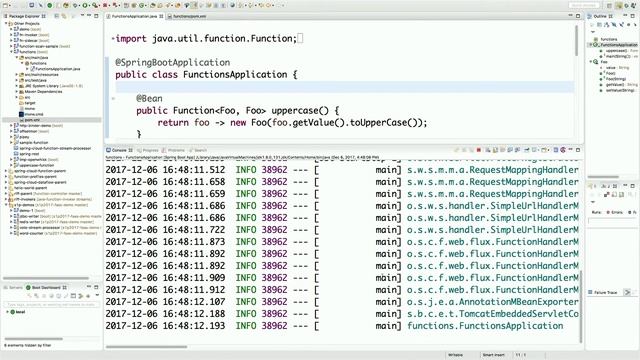The width and height of the screenshot is (640, 360).
Task: Collapse all in Package Explorer toolbar
Action: coord(57,16)
